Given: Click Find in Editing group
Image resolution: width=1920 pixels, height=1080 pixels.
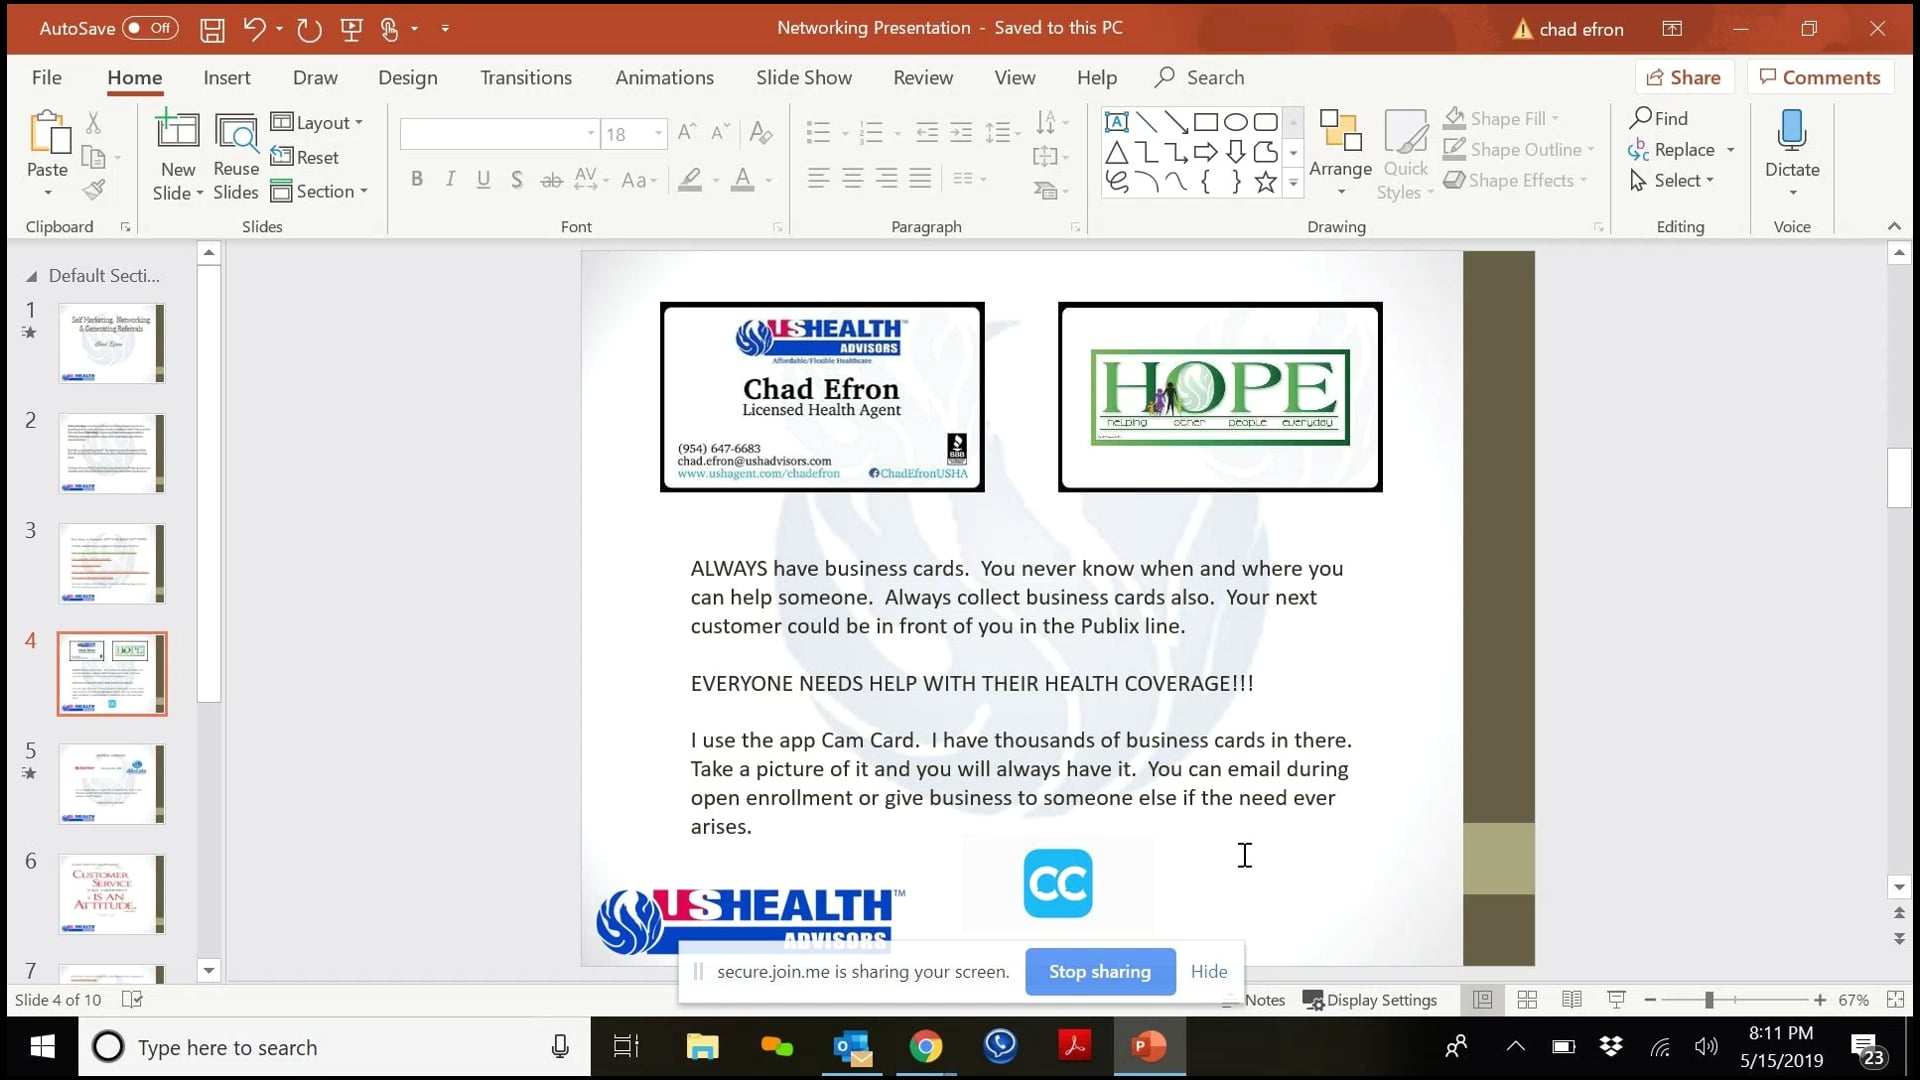Looking at the screenshot, I should (x=1659, y=118).
